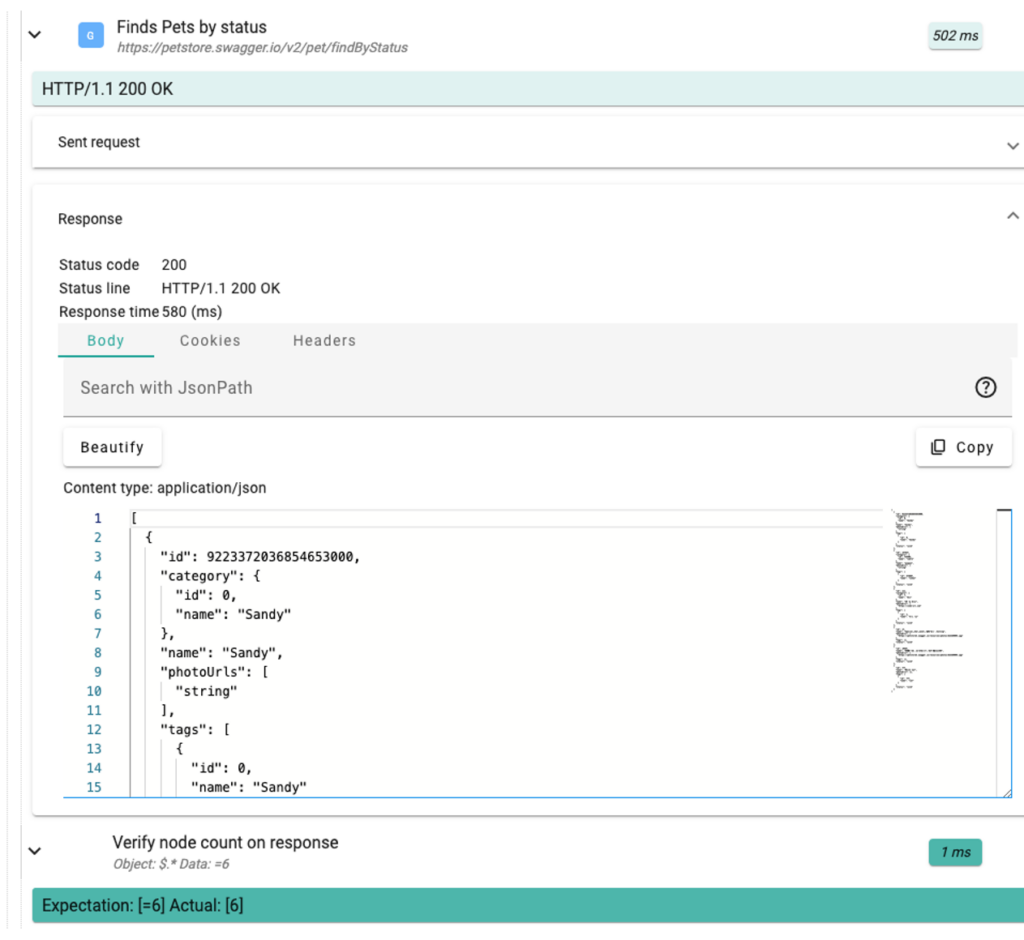Click the Beautify button

coord(112,447)
